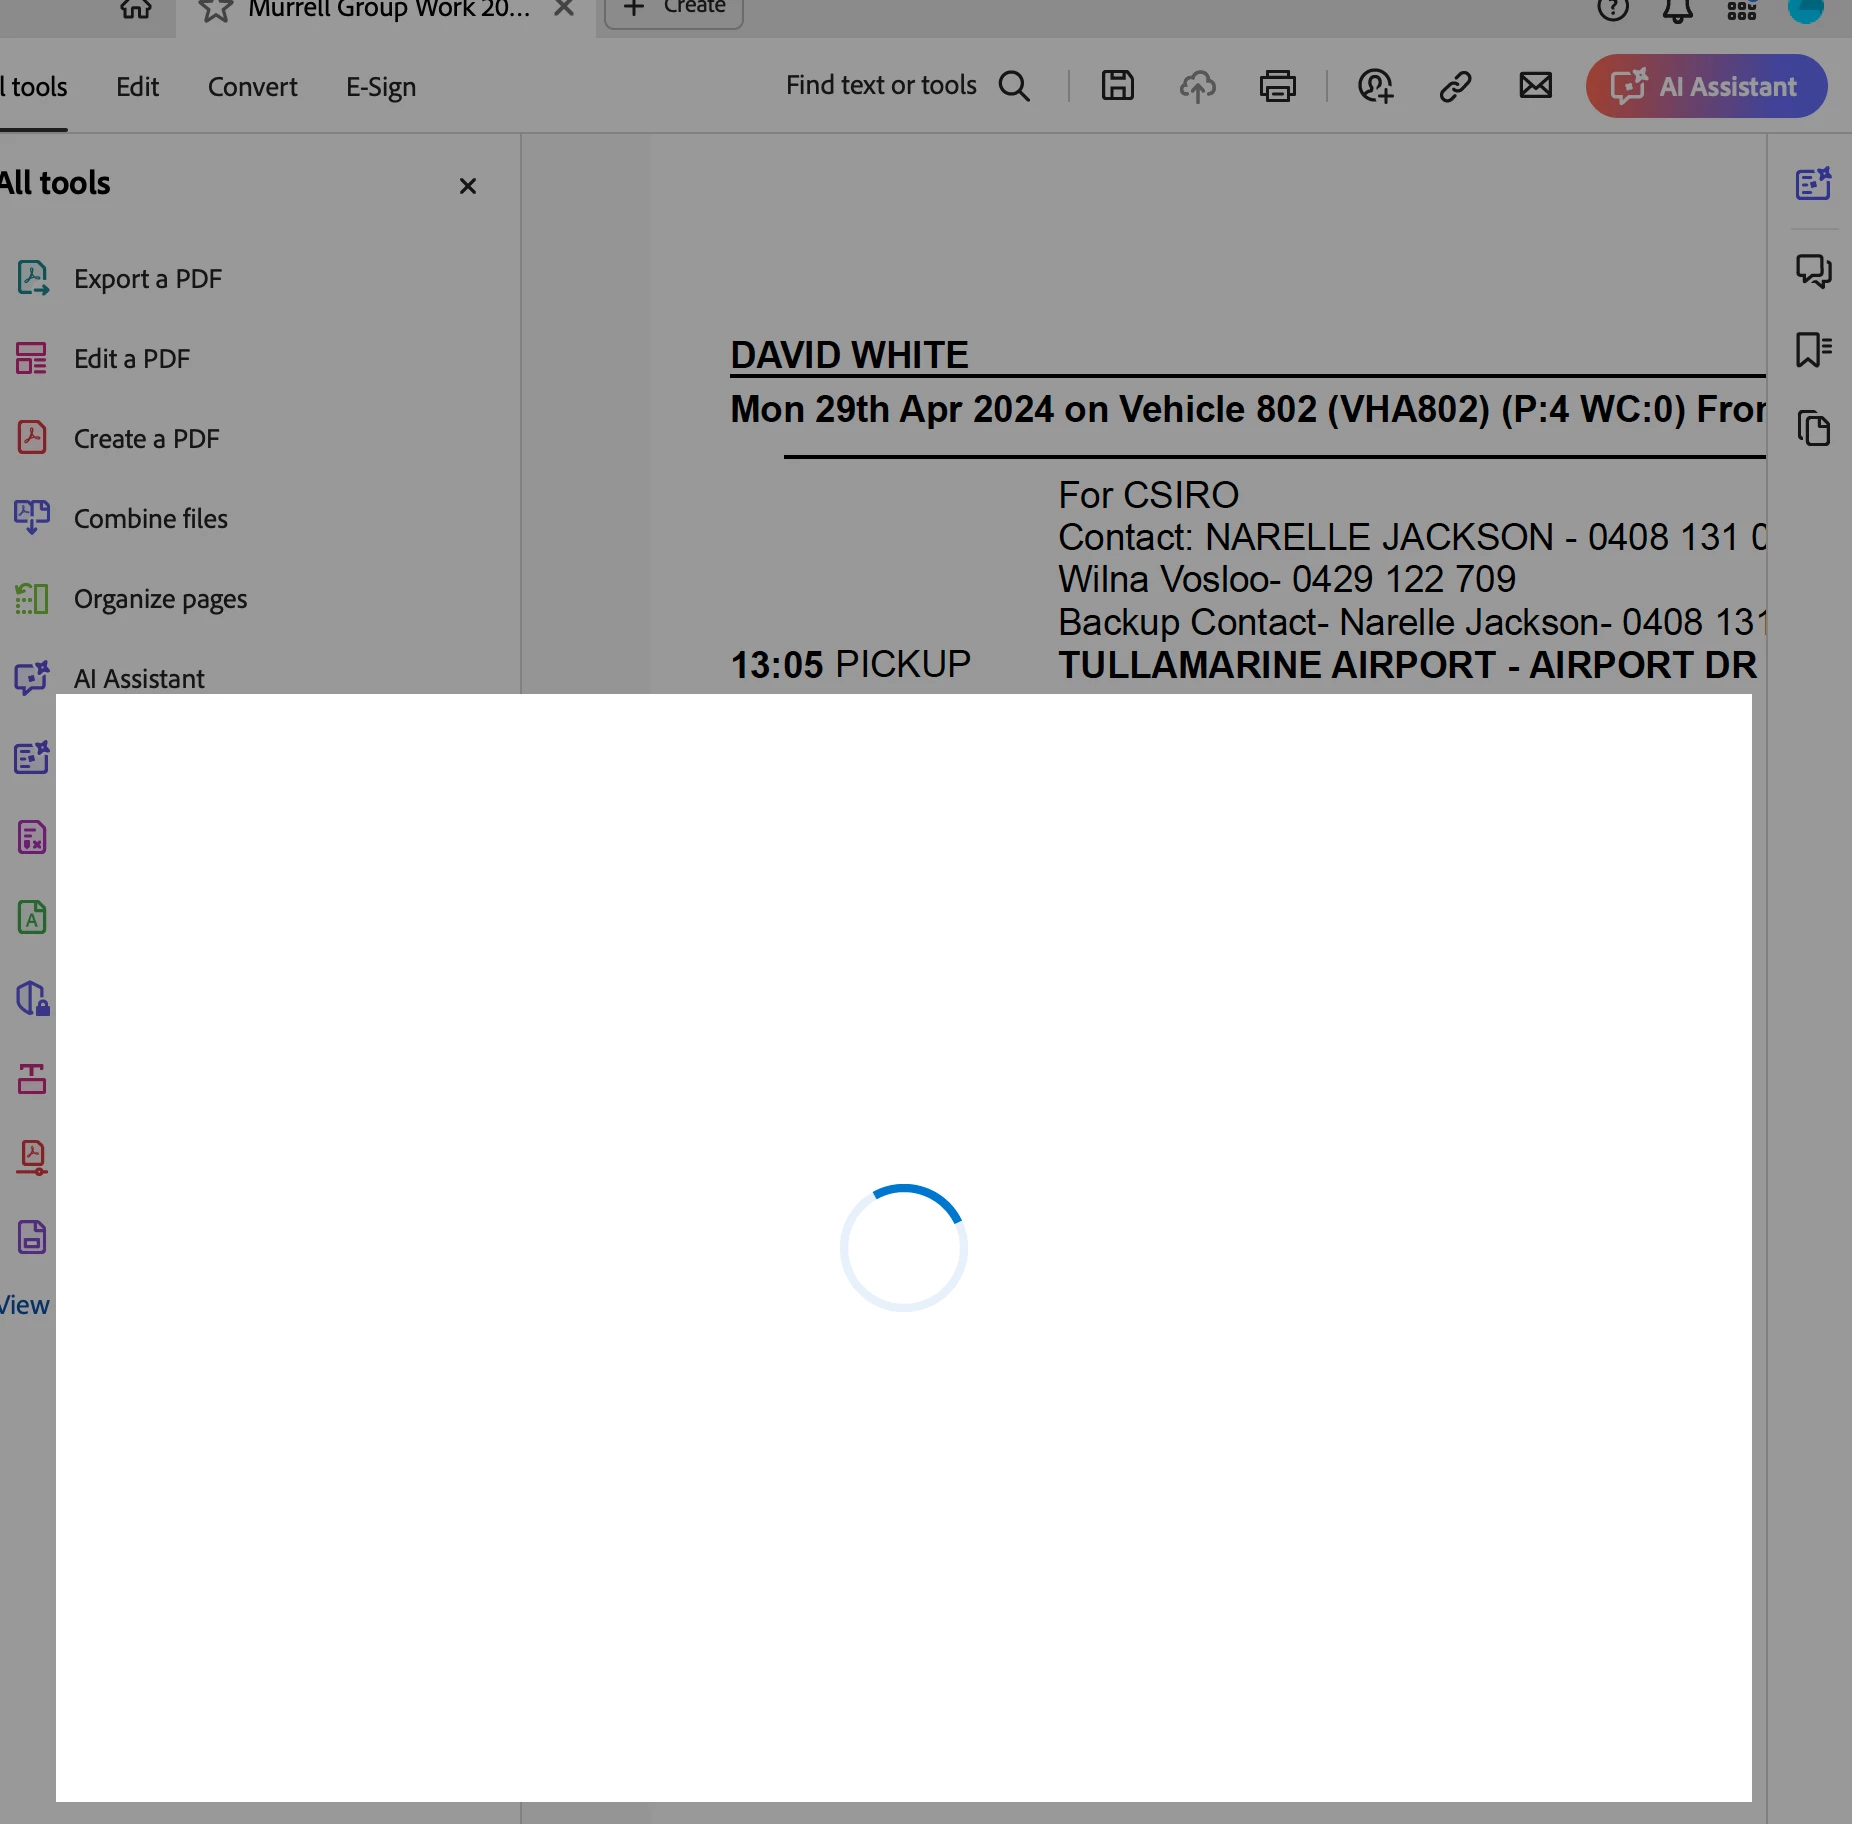Open the E-Sign tab
1852x1824 pixels.
click(x=381, y=87)
